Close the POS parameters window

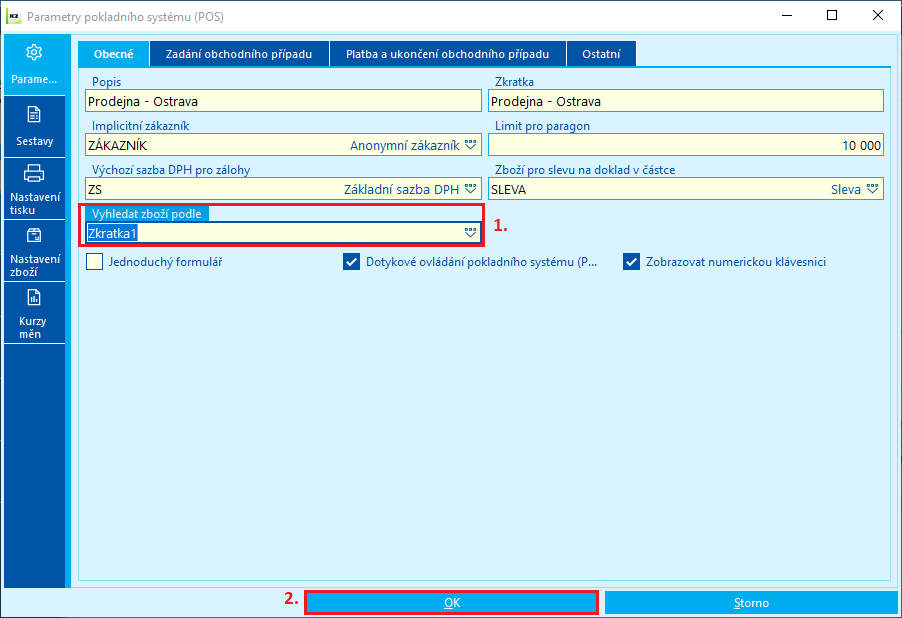point(877,16)
